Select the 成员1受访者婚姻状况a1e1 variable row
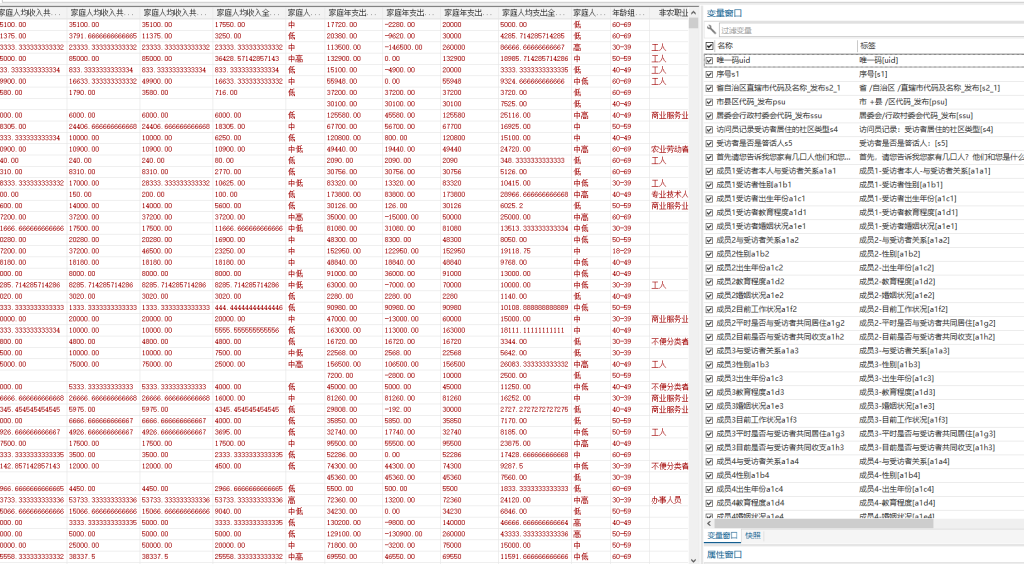This screenshot has height=564, width=1024. 865,226
